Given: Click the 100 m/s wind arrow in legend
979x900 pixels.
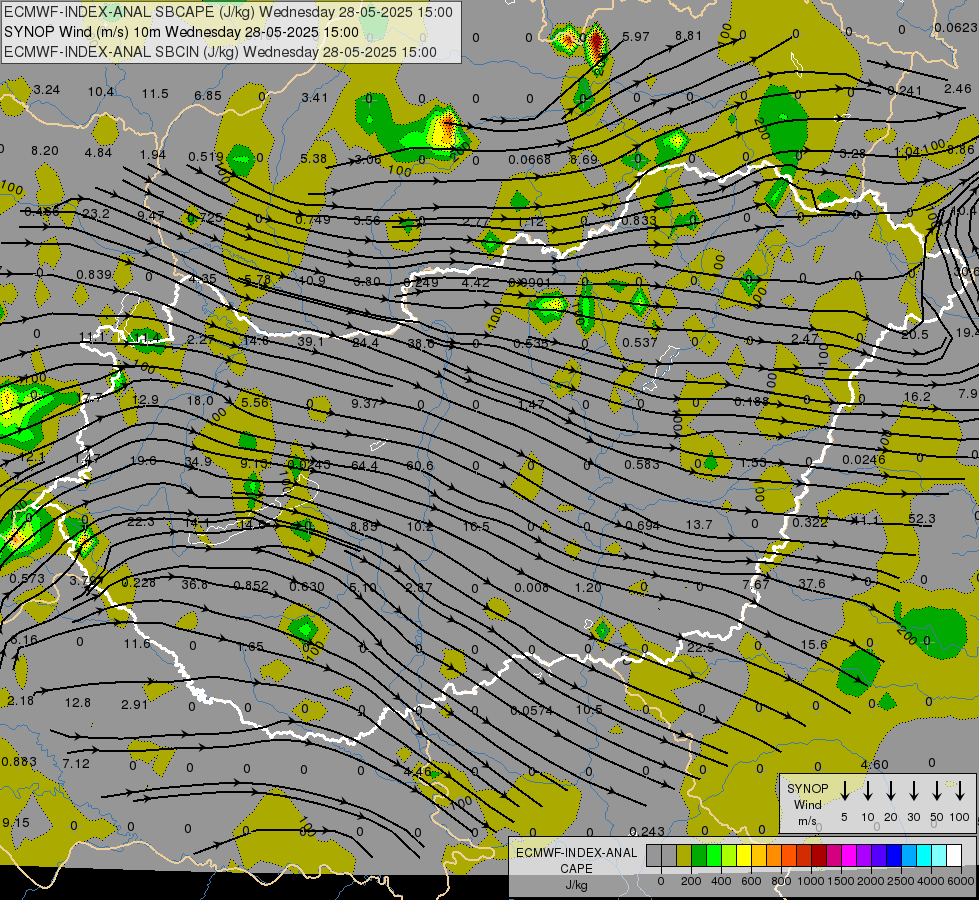Looking at the screenshot, I should pyautogui.click(x=960, y=790).
